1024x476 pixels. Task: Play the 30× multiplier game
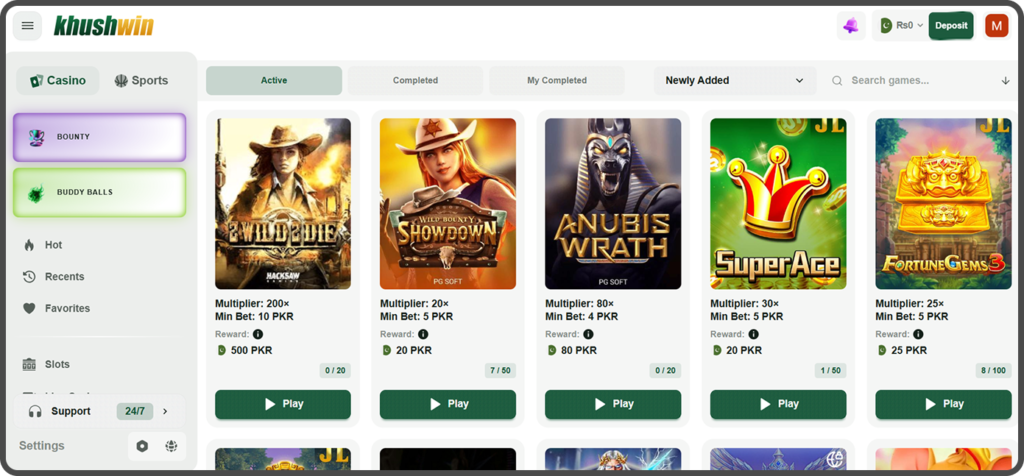778,404
